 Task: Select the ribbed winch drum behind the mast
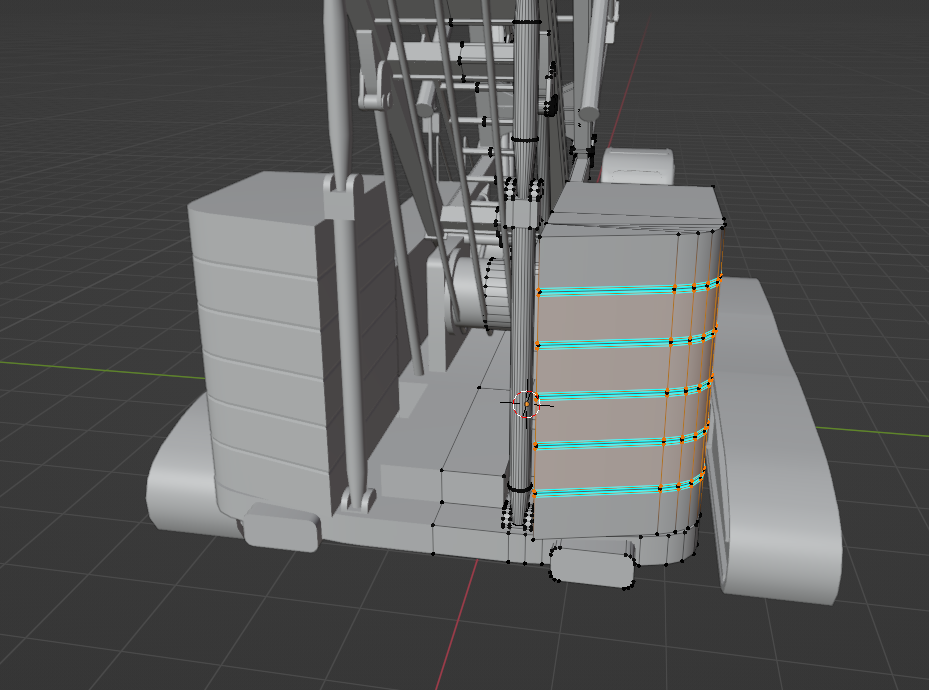coord(496,293)
